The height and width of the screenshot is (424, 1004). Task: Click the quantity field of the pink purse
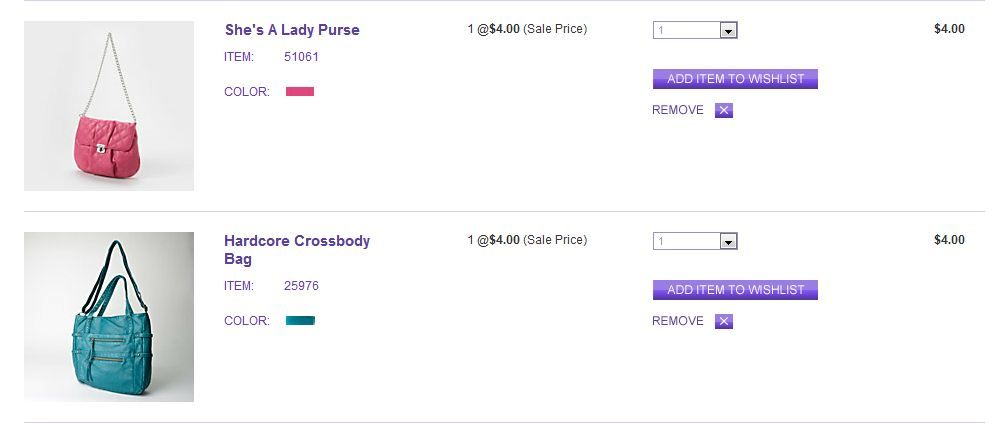tap(686, 31)
